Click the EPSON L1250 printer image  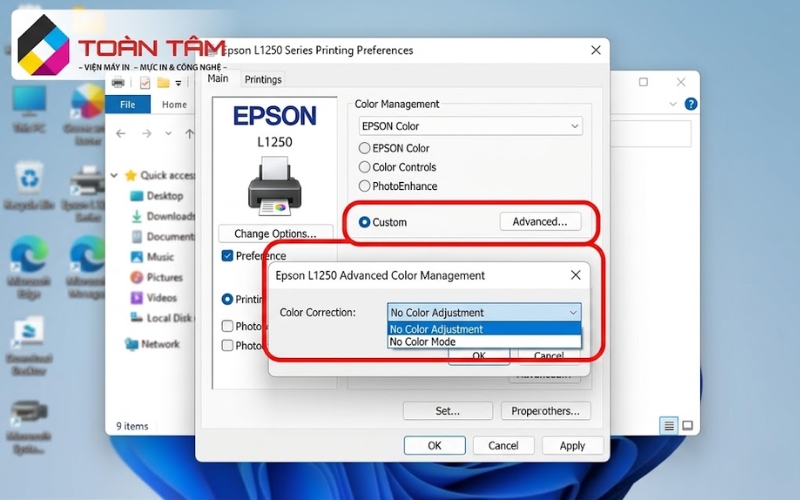pyautogui.click(x=274, y=186)
